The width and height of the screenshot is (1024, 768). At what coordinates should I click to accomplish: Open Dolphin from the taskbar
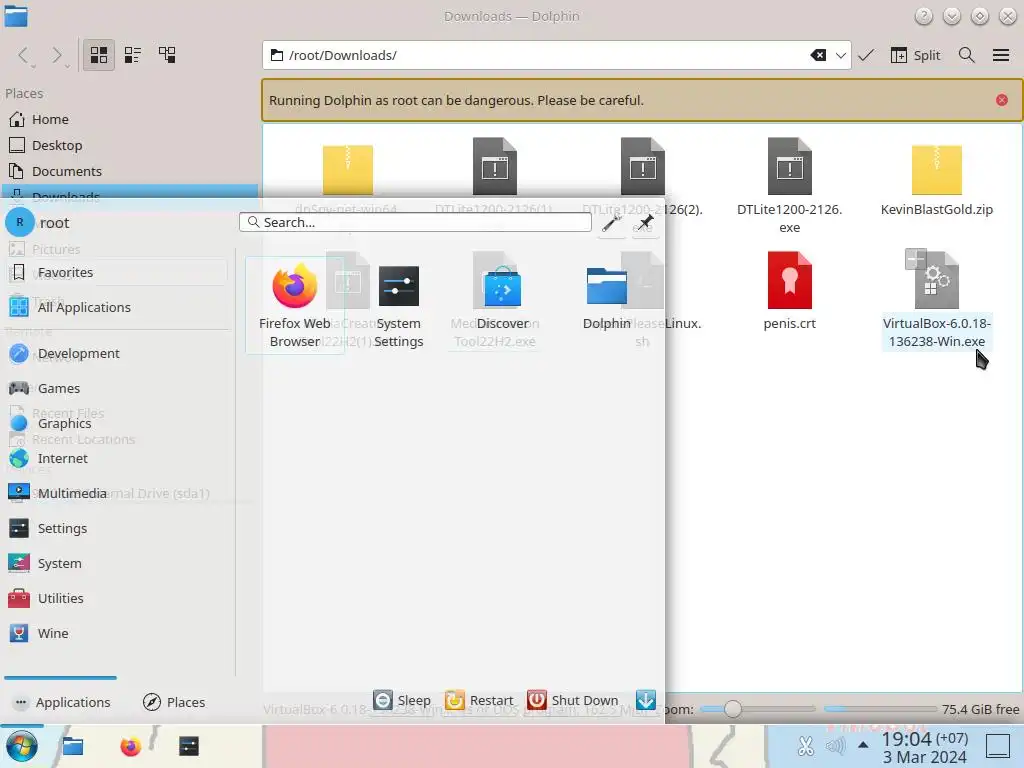coord(72,746)
